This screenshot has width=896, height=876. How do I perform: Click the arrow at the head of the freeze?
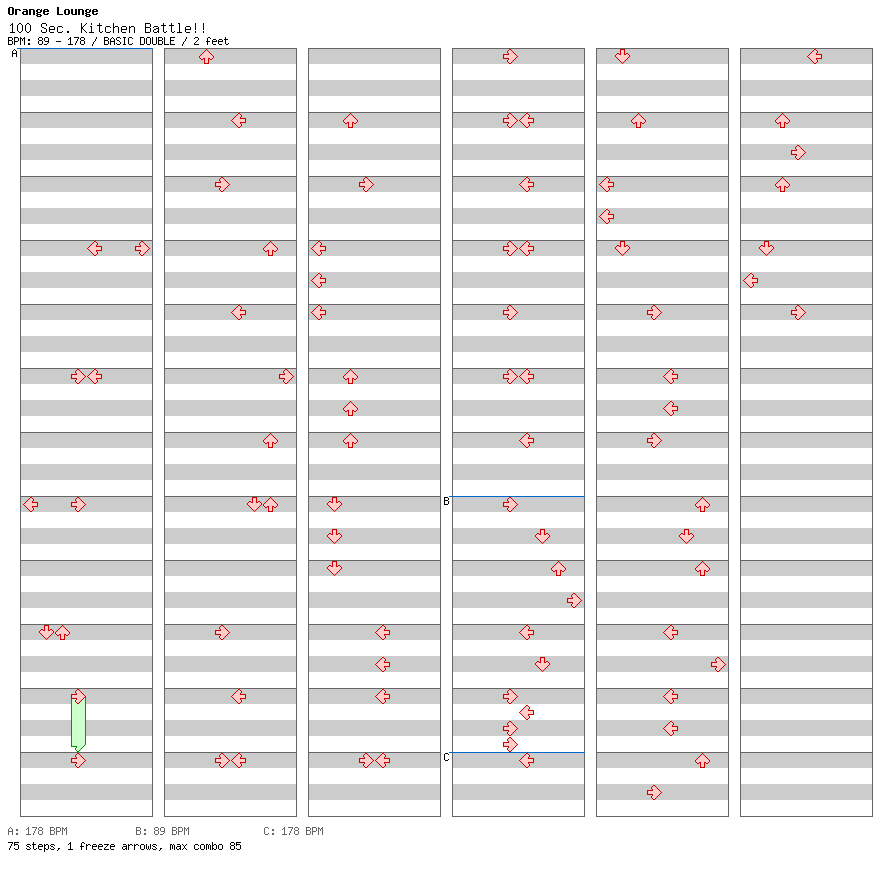(x=78, y=697)
